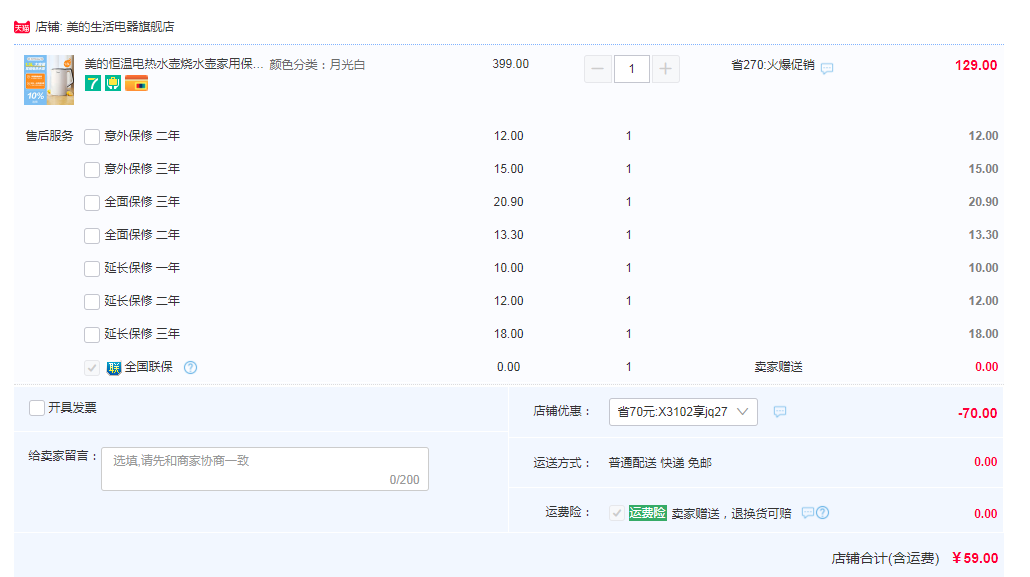Click the Tmall logo icon beside store name
The height and width of the screenshot is (577, 1030).
22,27
